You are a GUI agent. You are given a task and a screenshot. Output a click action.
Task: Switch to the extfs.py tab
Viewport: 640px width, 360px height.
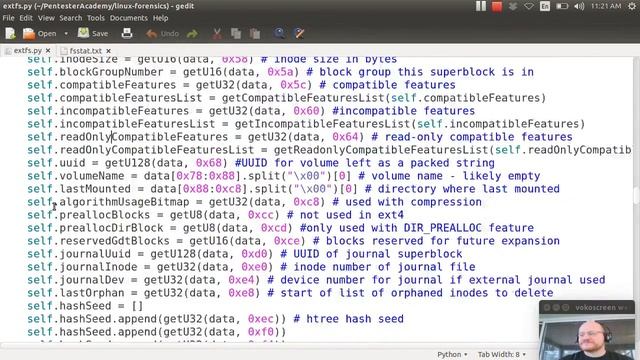click(x=28, y=51)
